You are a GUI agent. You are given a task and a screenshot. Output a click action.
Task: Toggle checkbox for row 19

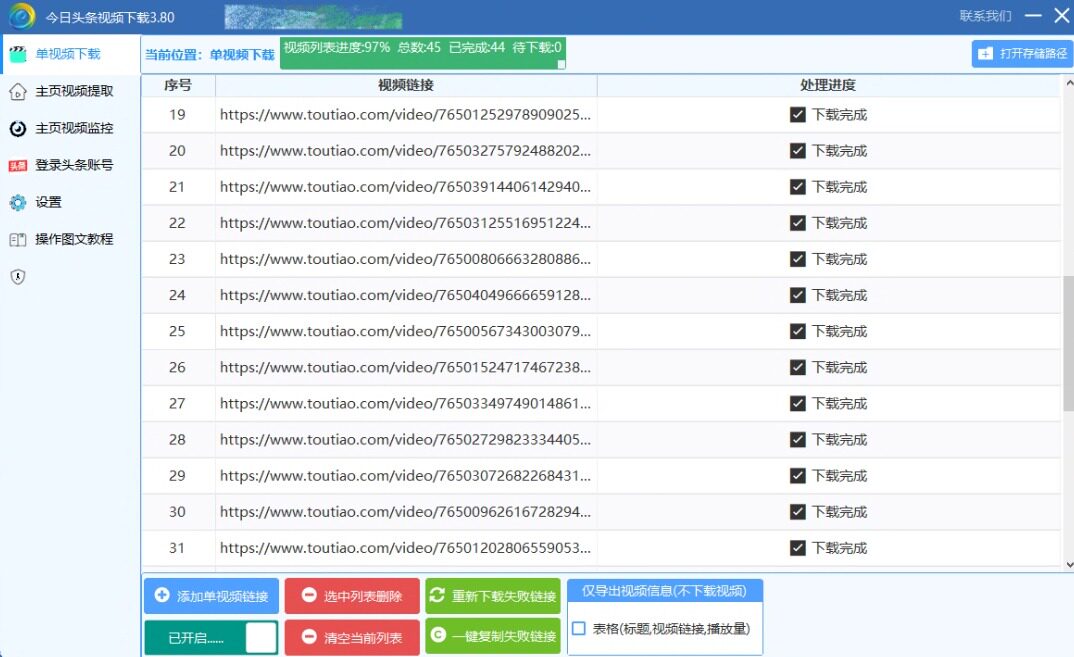[x=797, y=114]
